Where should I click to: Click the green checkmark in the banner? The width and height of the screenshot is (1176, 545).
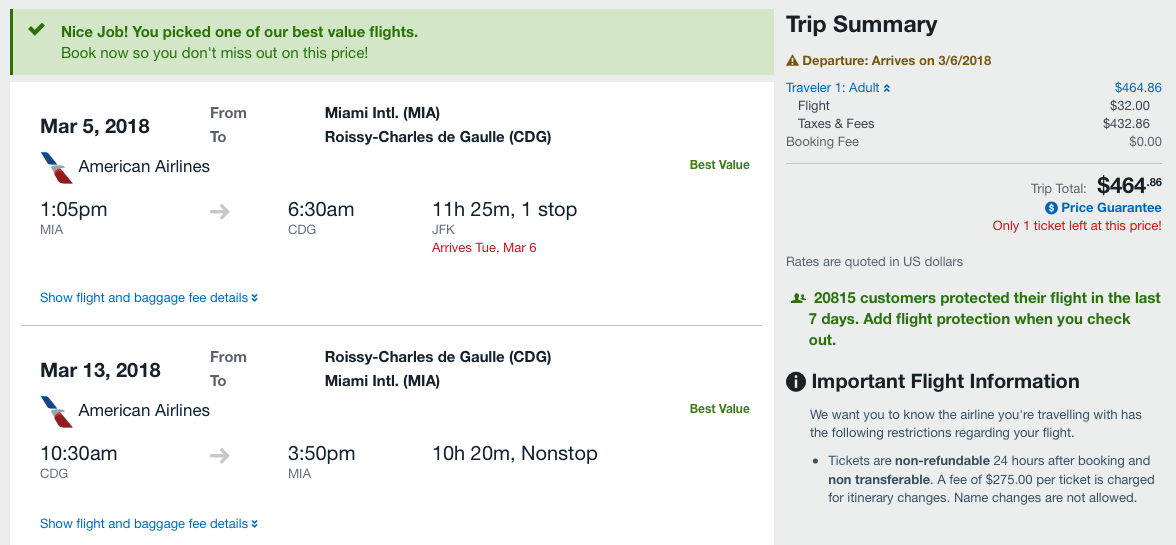point(36,31)
